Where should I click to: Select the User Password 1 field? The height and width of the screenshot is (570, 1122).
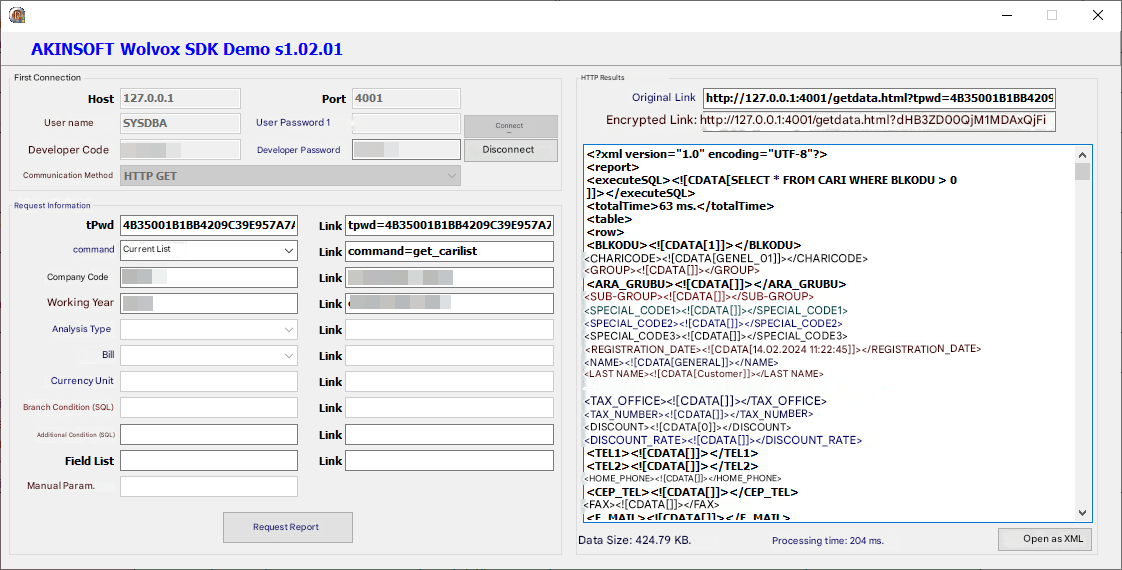(x=406, y=124)
